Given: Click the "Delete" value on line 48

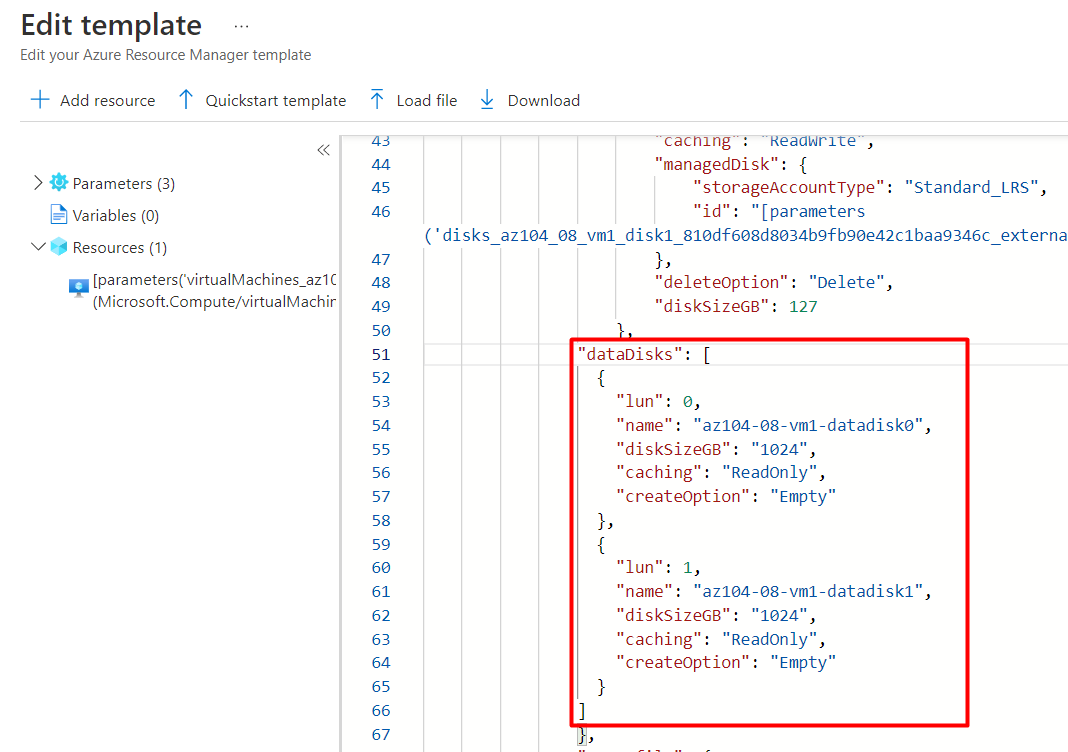Looking at the screenshot, I should pyautogui.click(x=847, y=282).
